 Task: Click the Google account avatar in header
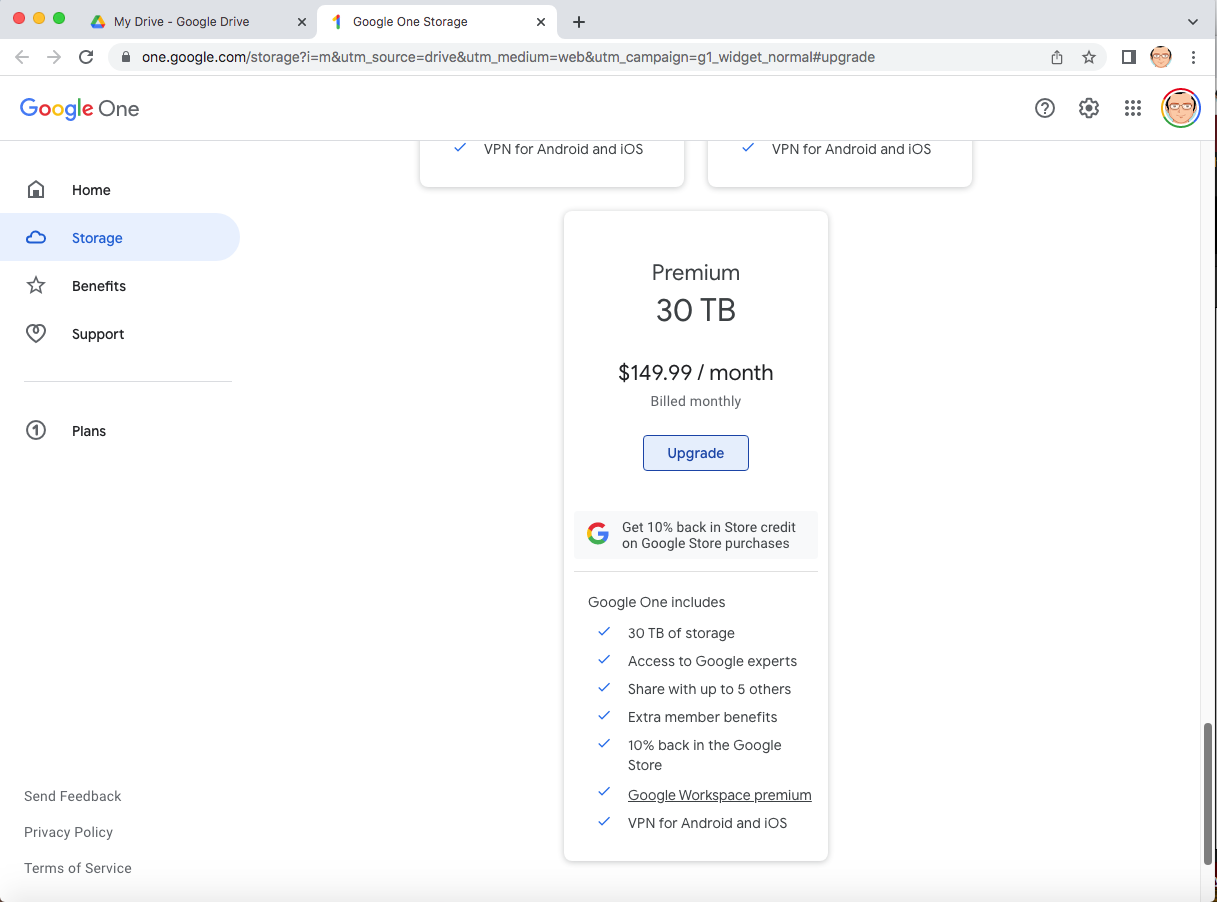click(x=1180, y=108)
